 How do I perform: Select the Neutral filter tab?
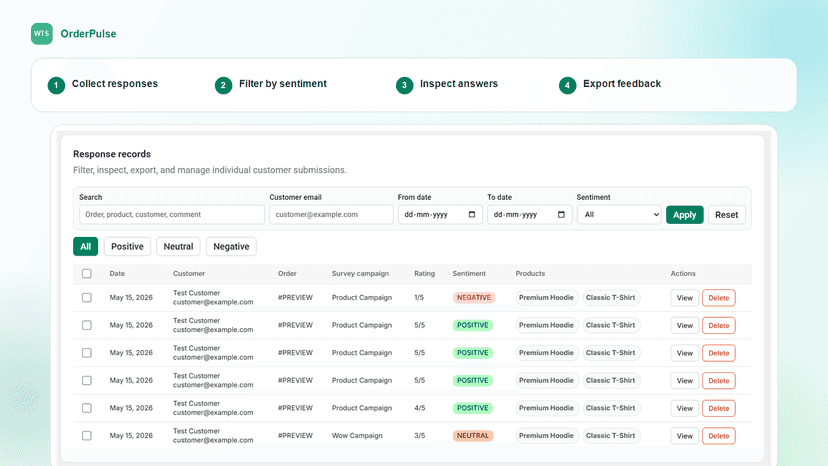click(x=178, y=246)
